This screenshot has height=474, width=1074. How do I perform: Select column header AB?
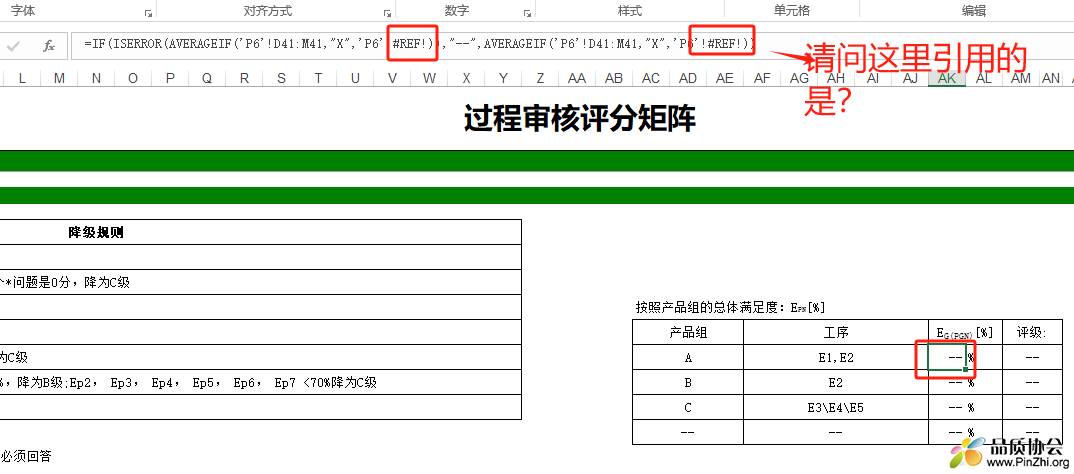(614, 78)
